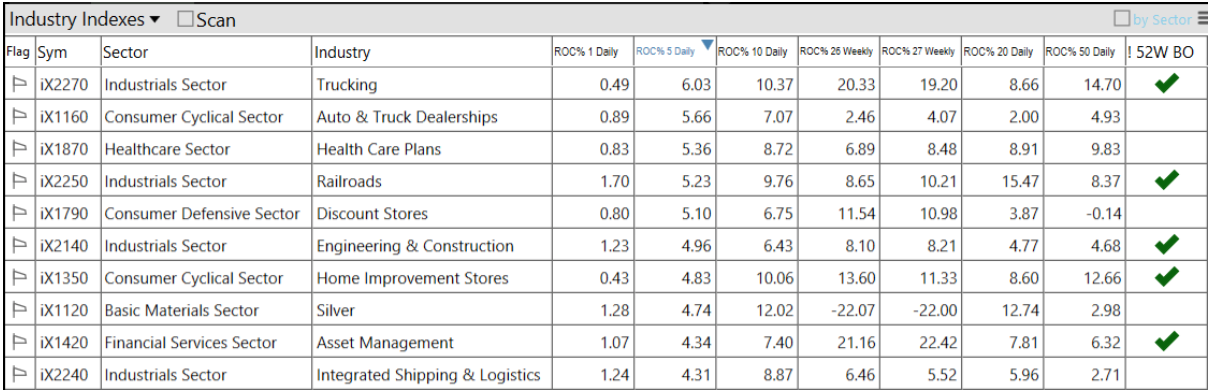Flag the Railroads industry row
The image size is (1210, 392).
(x=19, y=181)
